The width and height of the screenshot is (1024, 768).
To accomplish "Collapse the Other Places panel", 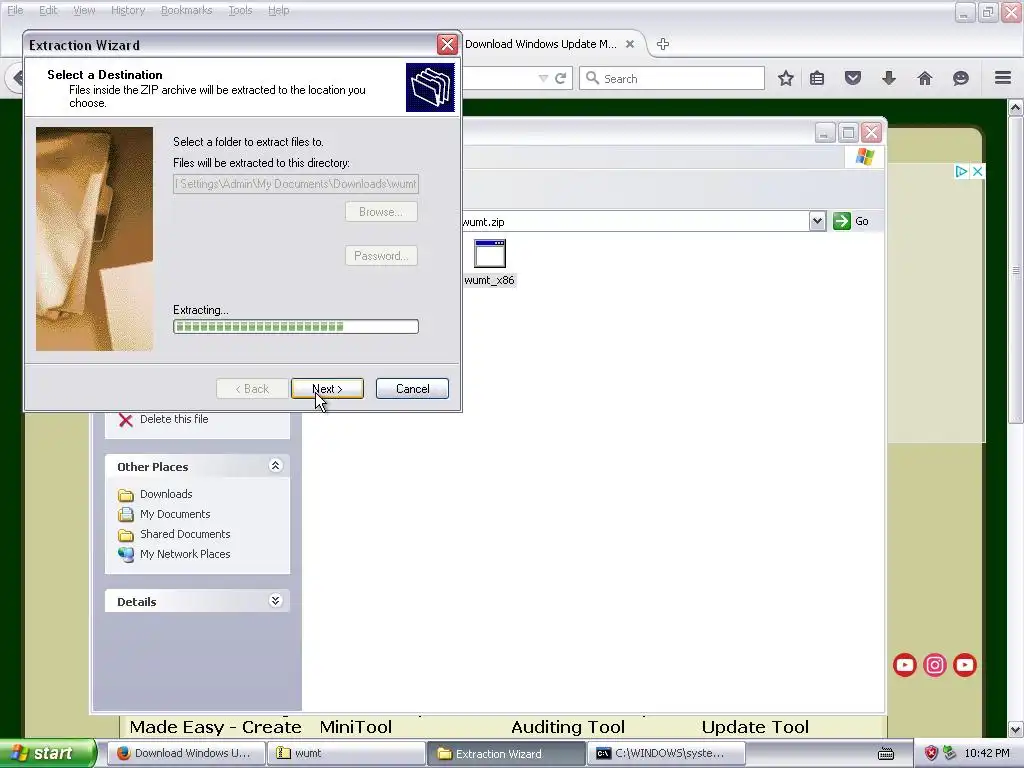I will pyautogui.click(x=275, y=466).
